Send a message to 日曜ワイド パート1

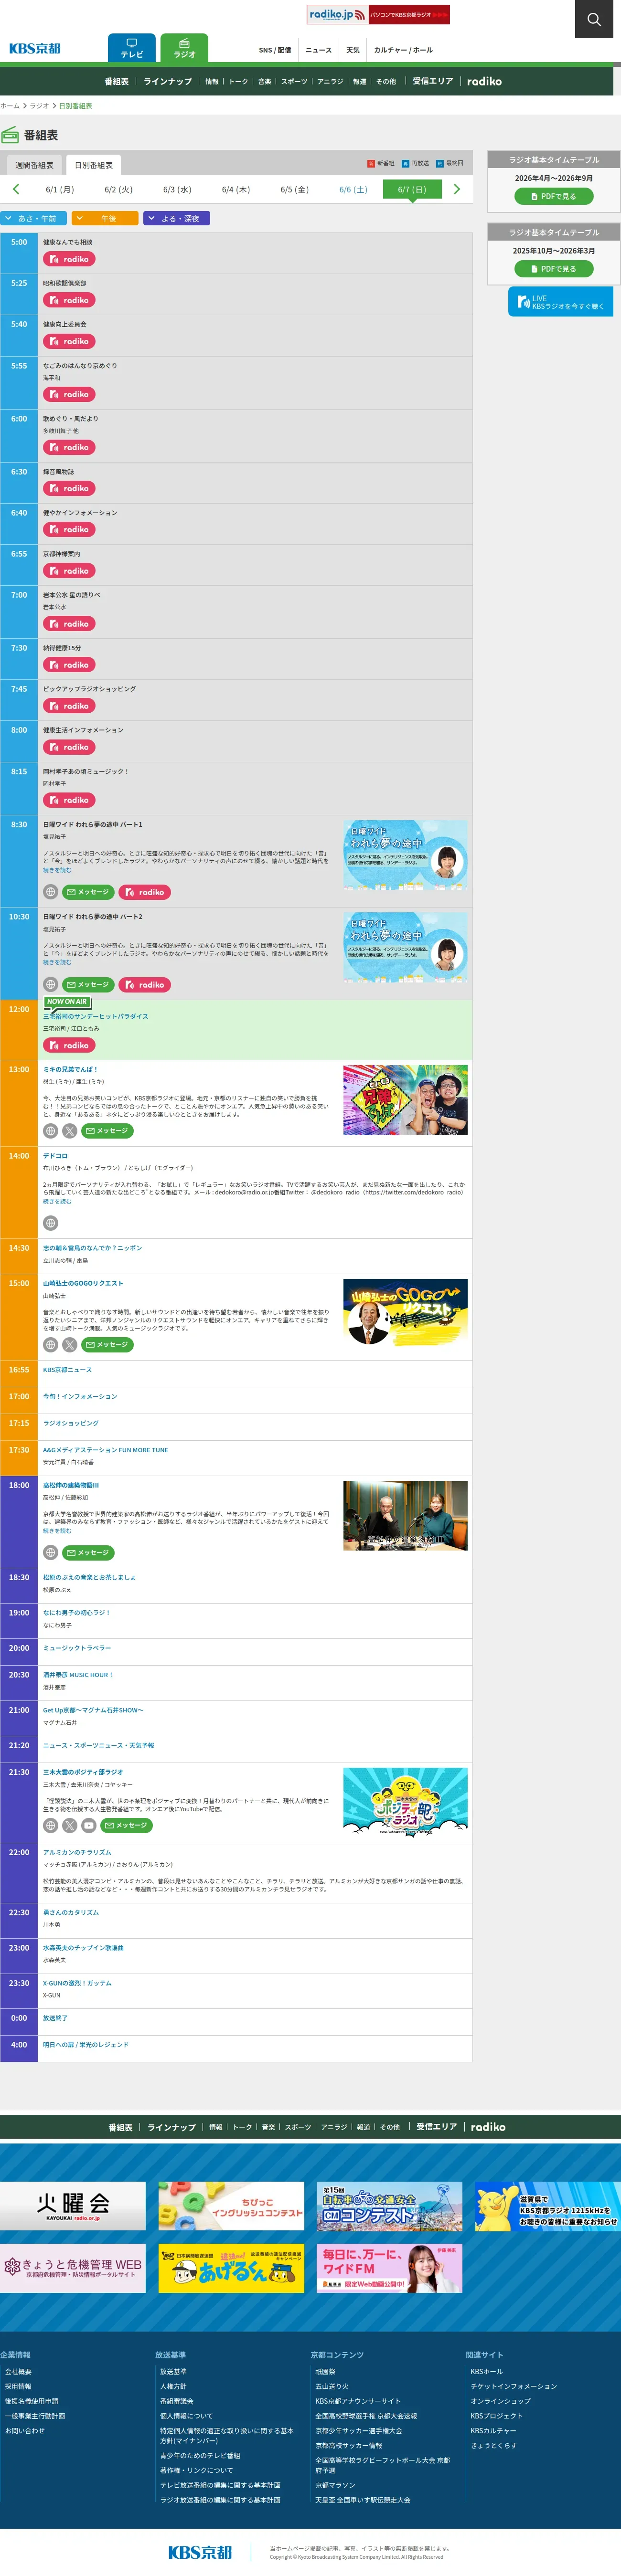pos(88,892)
